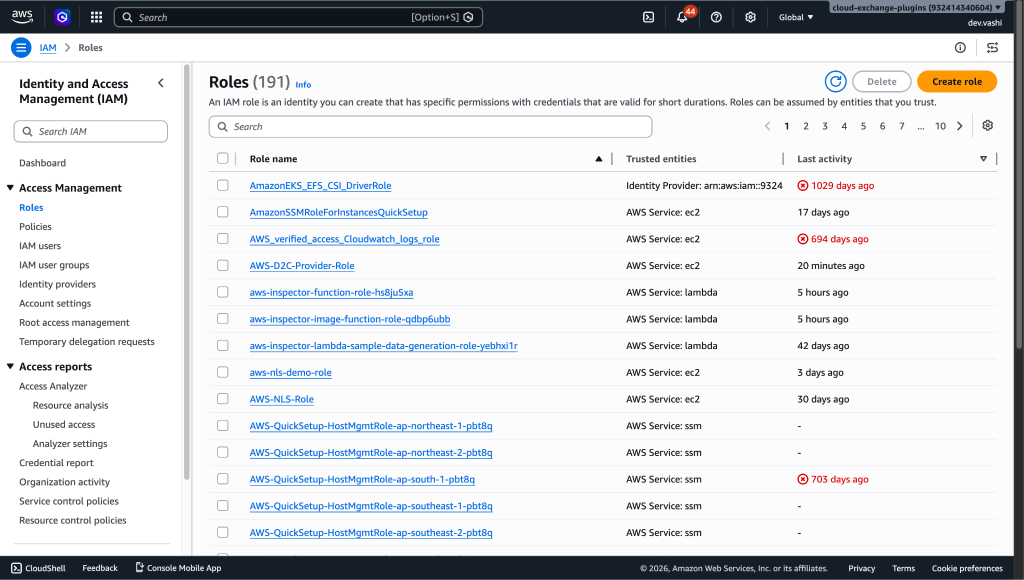
Task: Go to previous page of roles
Action: click(x=767, y=126)
